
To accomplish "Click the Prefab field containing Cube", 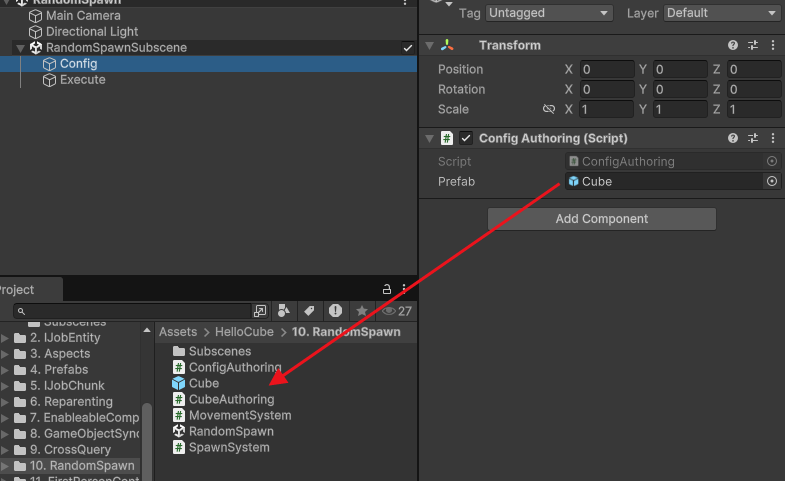I will [664, 181].
